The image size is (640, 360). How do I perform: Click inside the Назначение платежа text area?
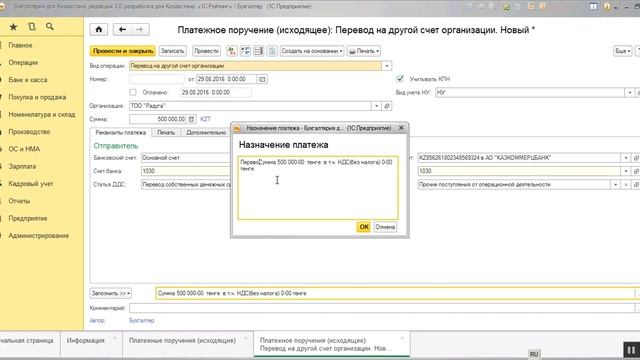[318, 188]
